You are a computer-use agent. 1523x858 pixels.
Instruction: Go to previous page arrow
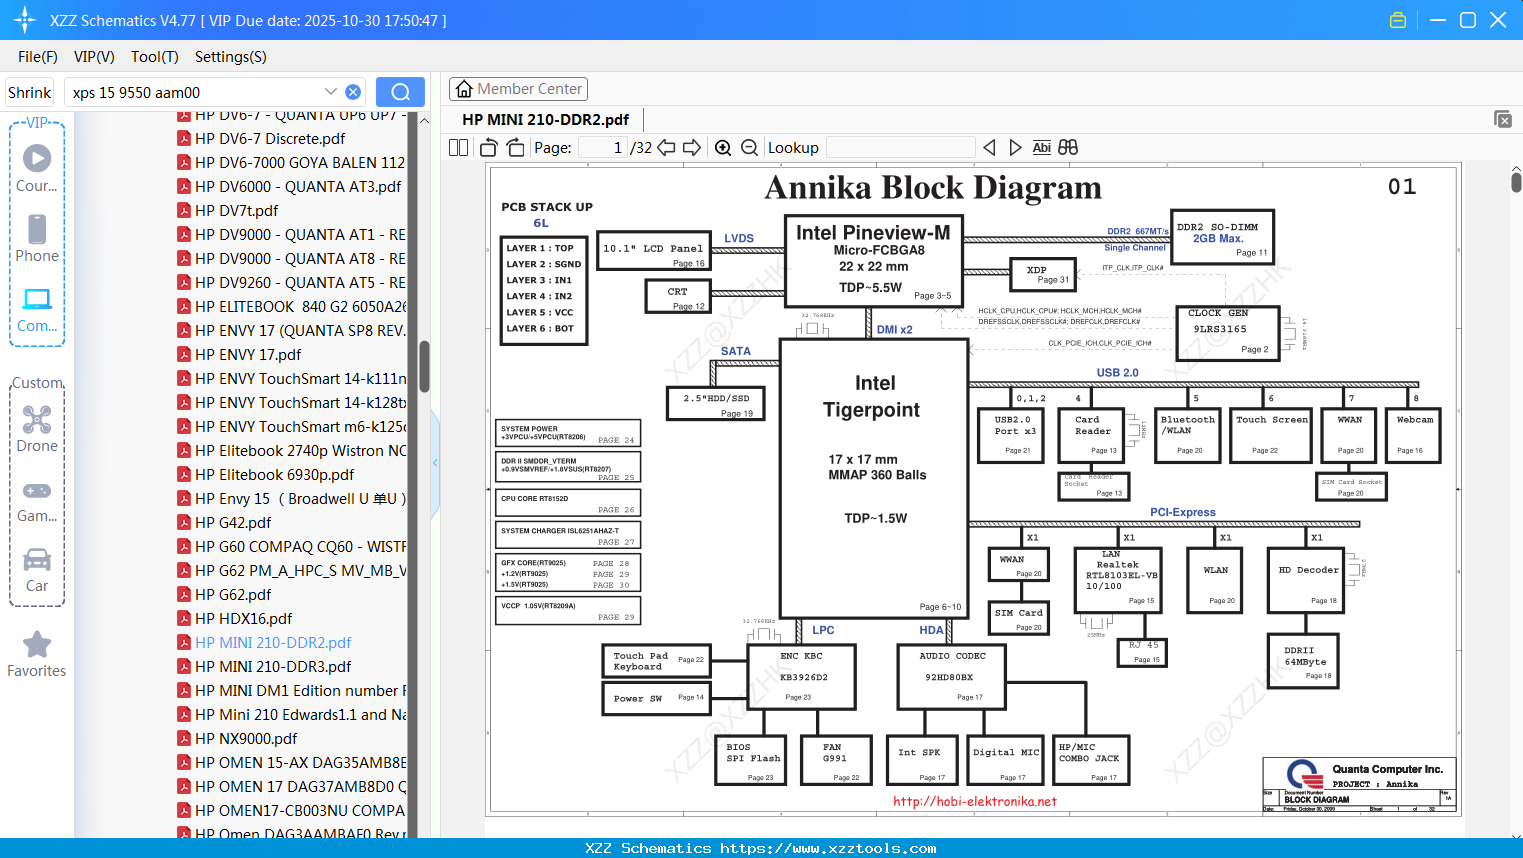coord(666,148)
